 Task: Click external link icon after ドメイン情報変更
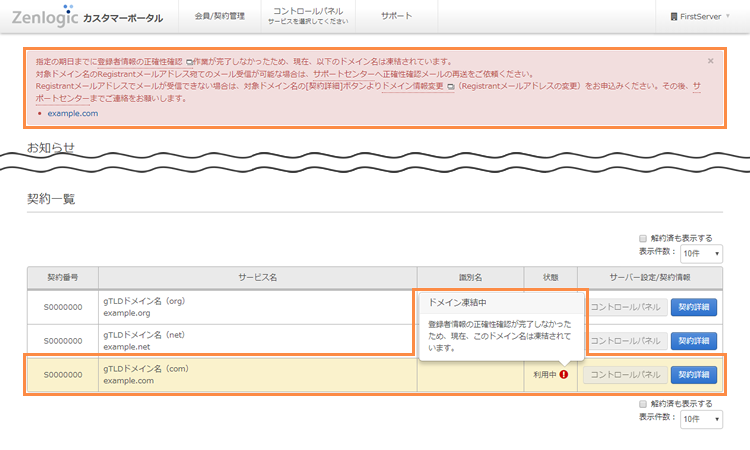coord(450,87)
